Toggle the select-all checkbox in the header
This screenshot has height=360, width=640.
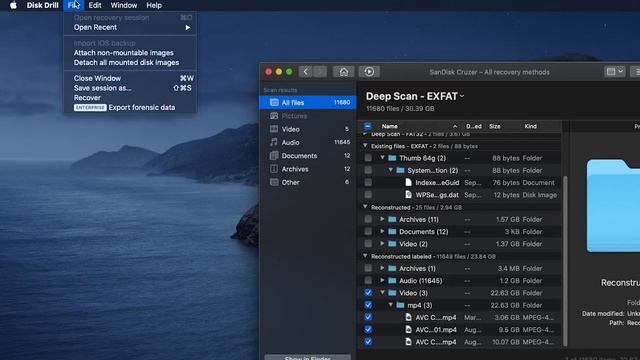[368, 126]
